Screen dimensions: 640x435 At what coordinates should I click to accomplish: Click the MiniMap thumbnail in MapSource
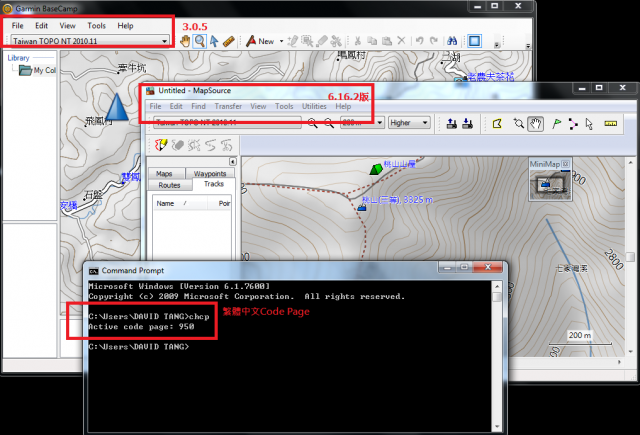pos(550,184)
